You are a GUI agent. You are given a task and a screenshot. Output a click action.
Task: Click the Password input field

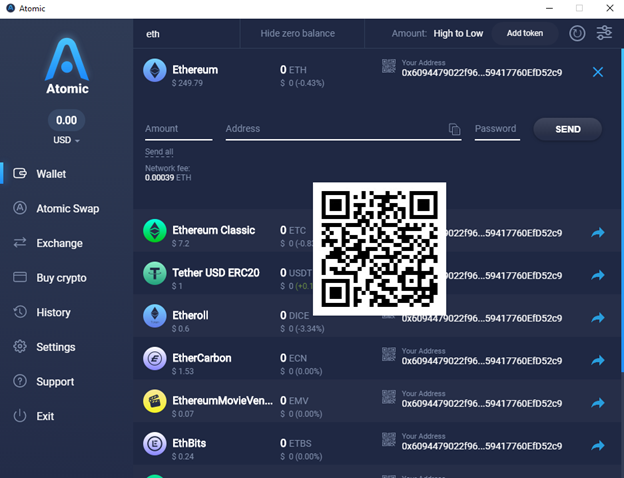coord(497,129)
